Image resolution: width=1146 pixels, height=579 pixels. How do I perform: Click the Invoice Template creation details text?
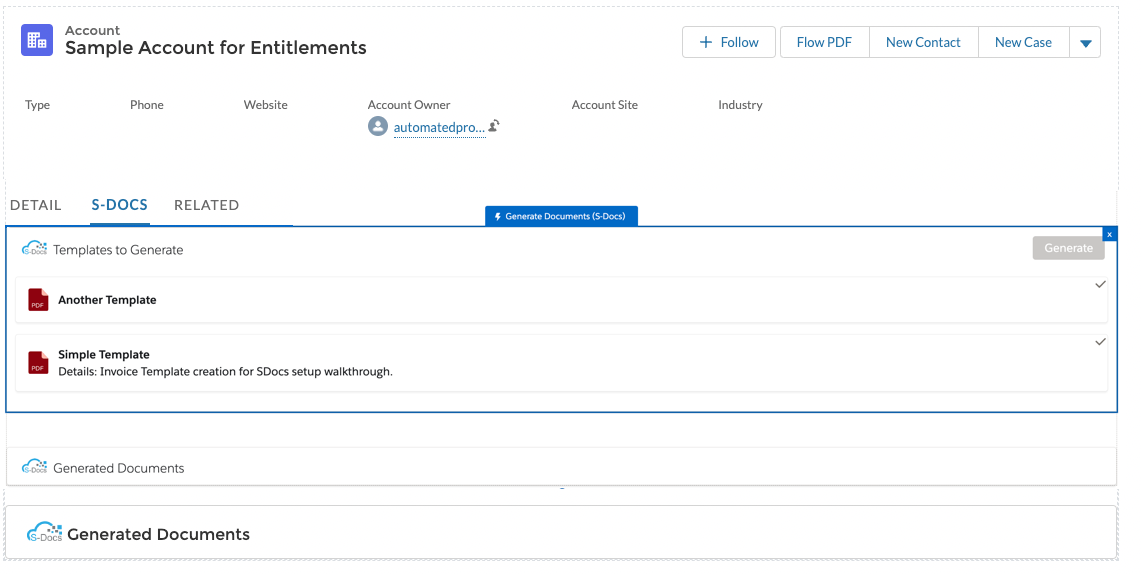(226, 371)
